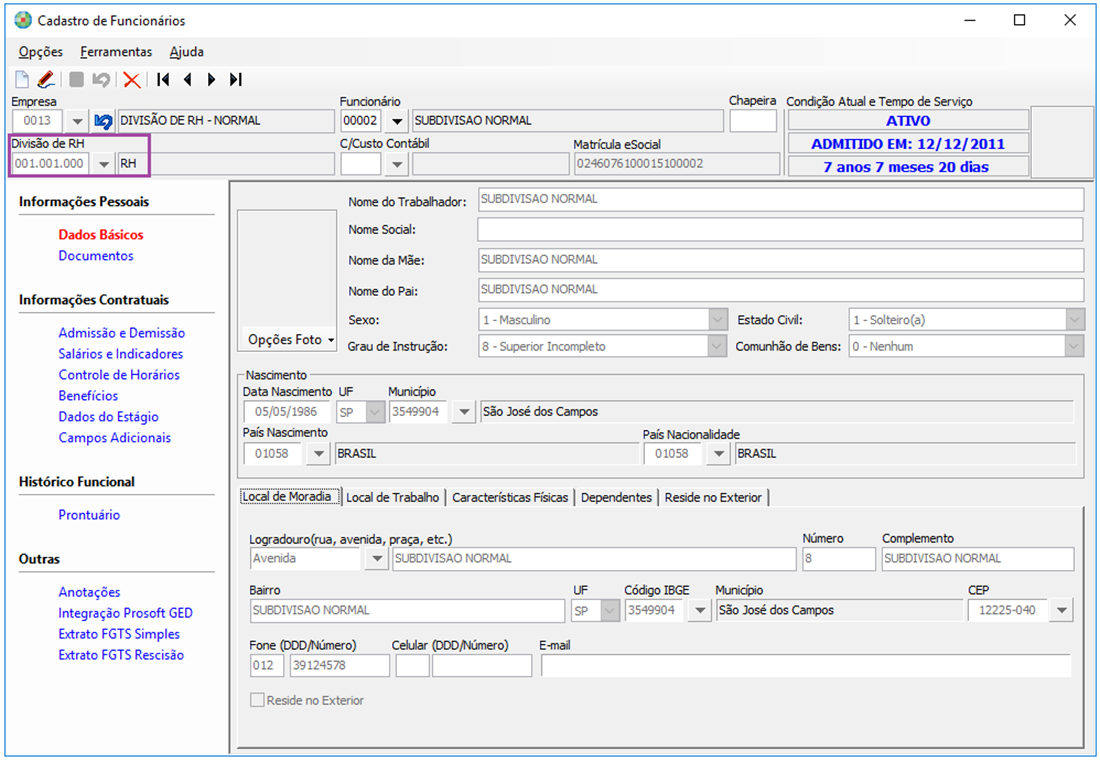Screen dimensions: 1100x761
Task: Click the E-mail input field
Action: pos(806,666)
